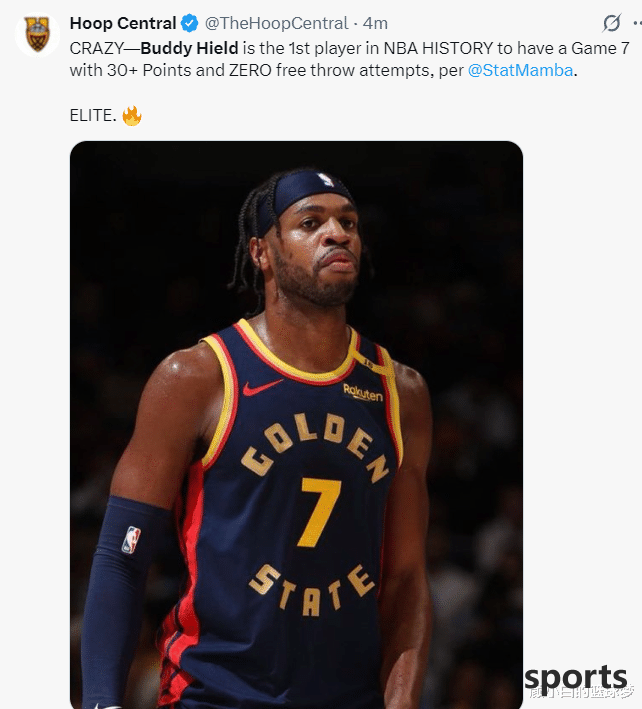The image size is (642, 709).
Task: Open the Hoop Central profile avatar
Action: click(x=38, y=34)
